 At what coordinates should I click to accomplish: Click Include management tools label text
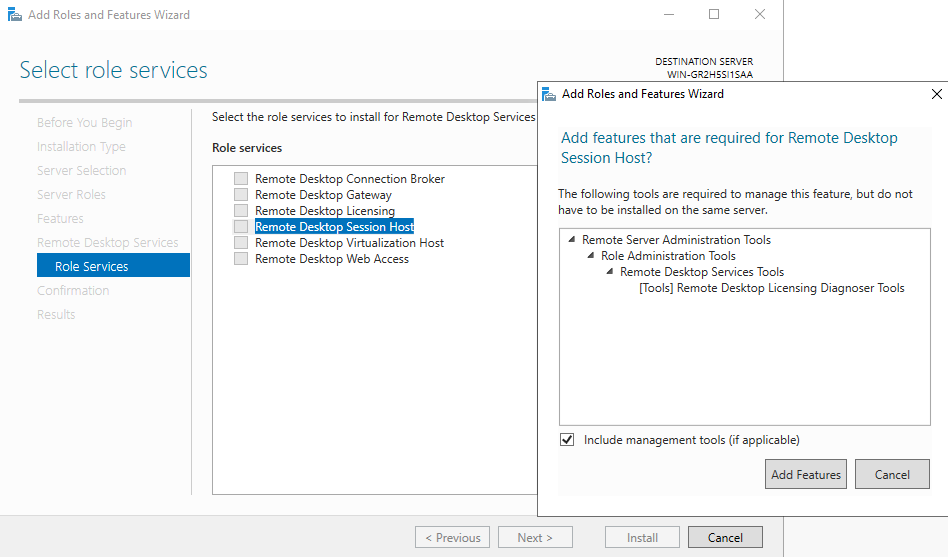click(692, 440)
